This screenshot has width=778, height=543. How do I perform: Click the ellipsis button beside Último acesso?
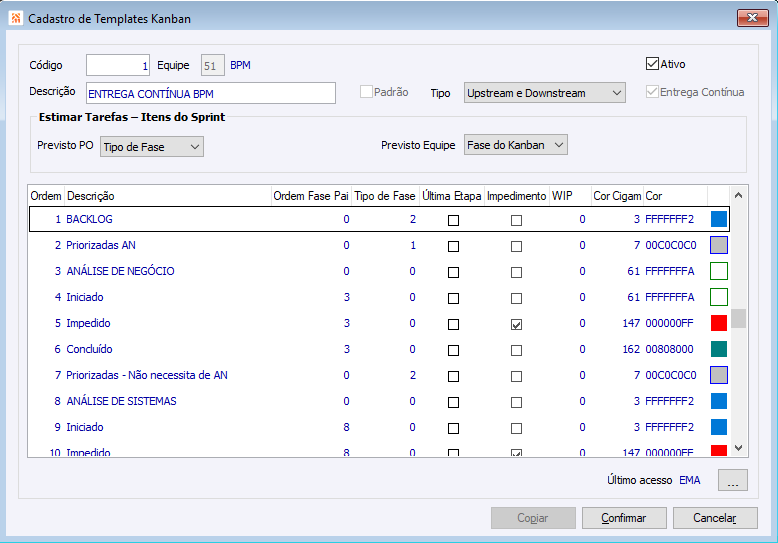733,480
